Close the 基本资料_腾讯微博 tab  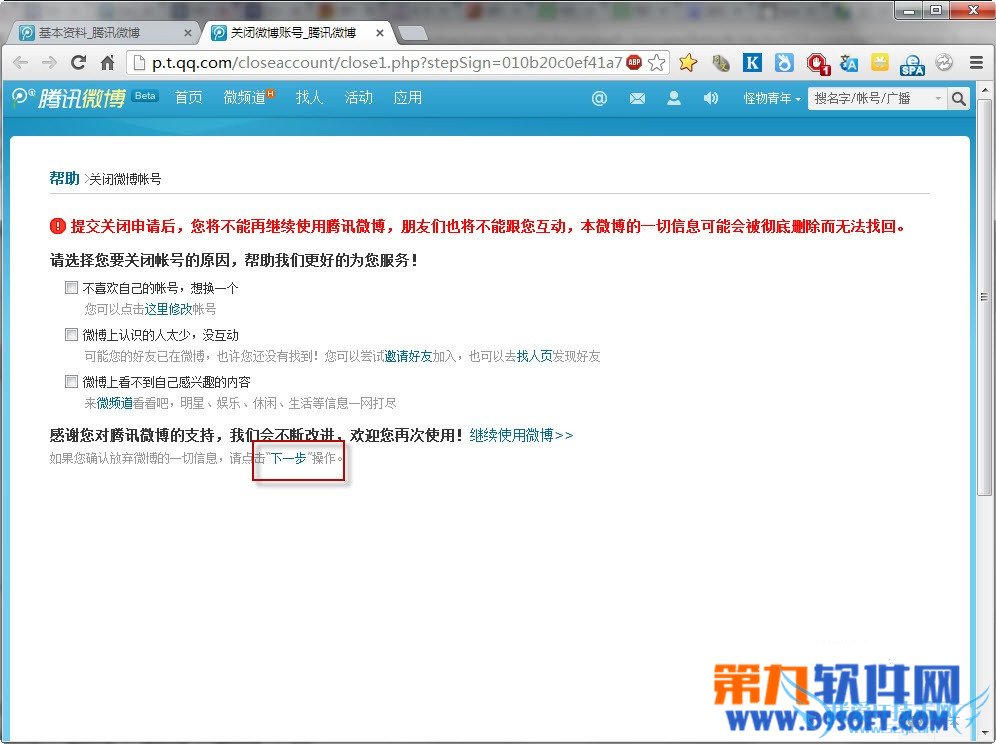point(187,33)
